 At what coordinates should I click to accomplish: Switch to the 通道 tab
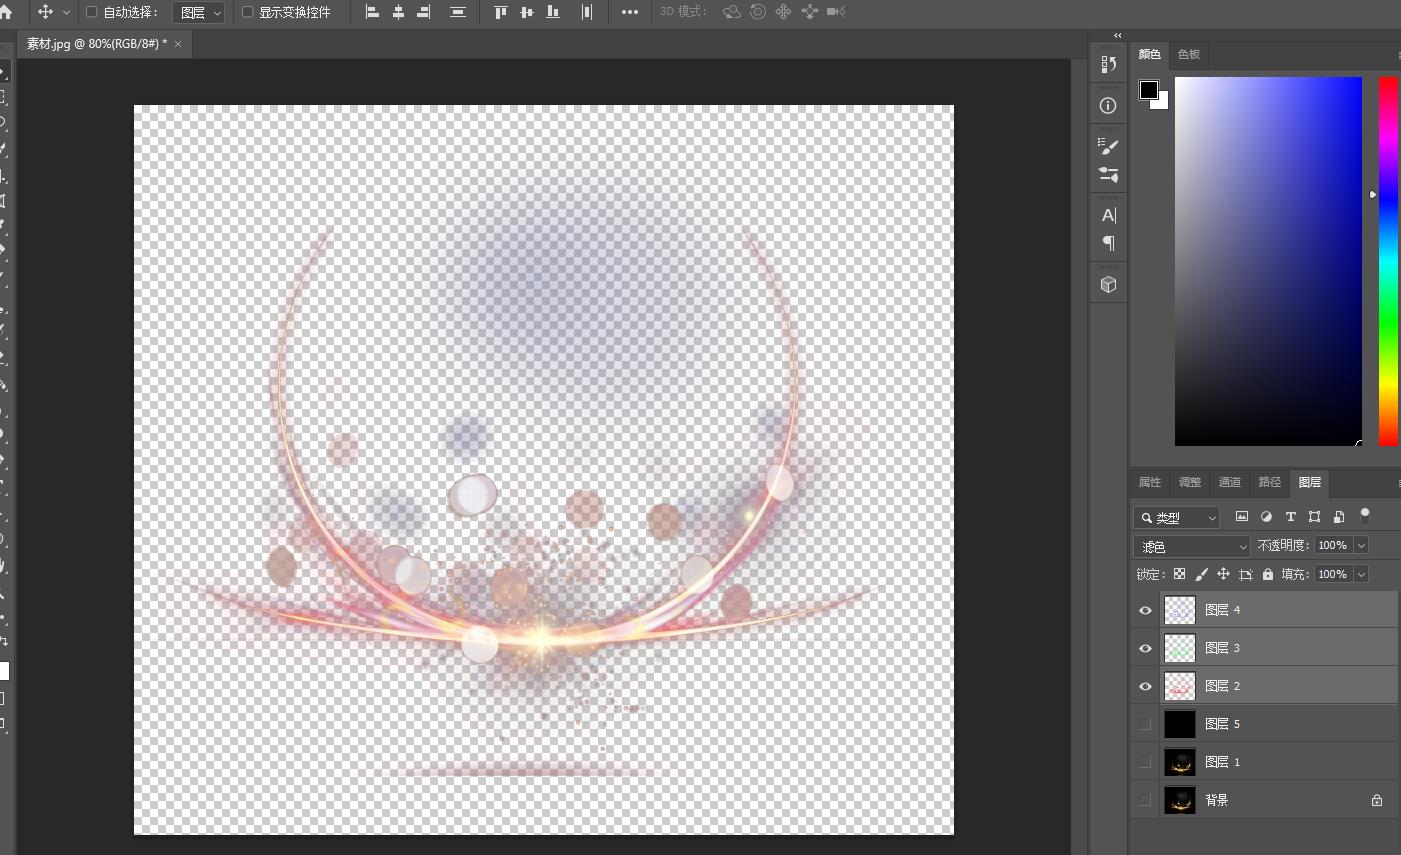click(1229, 482)
